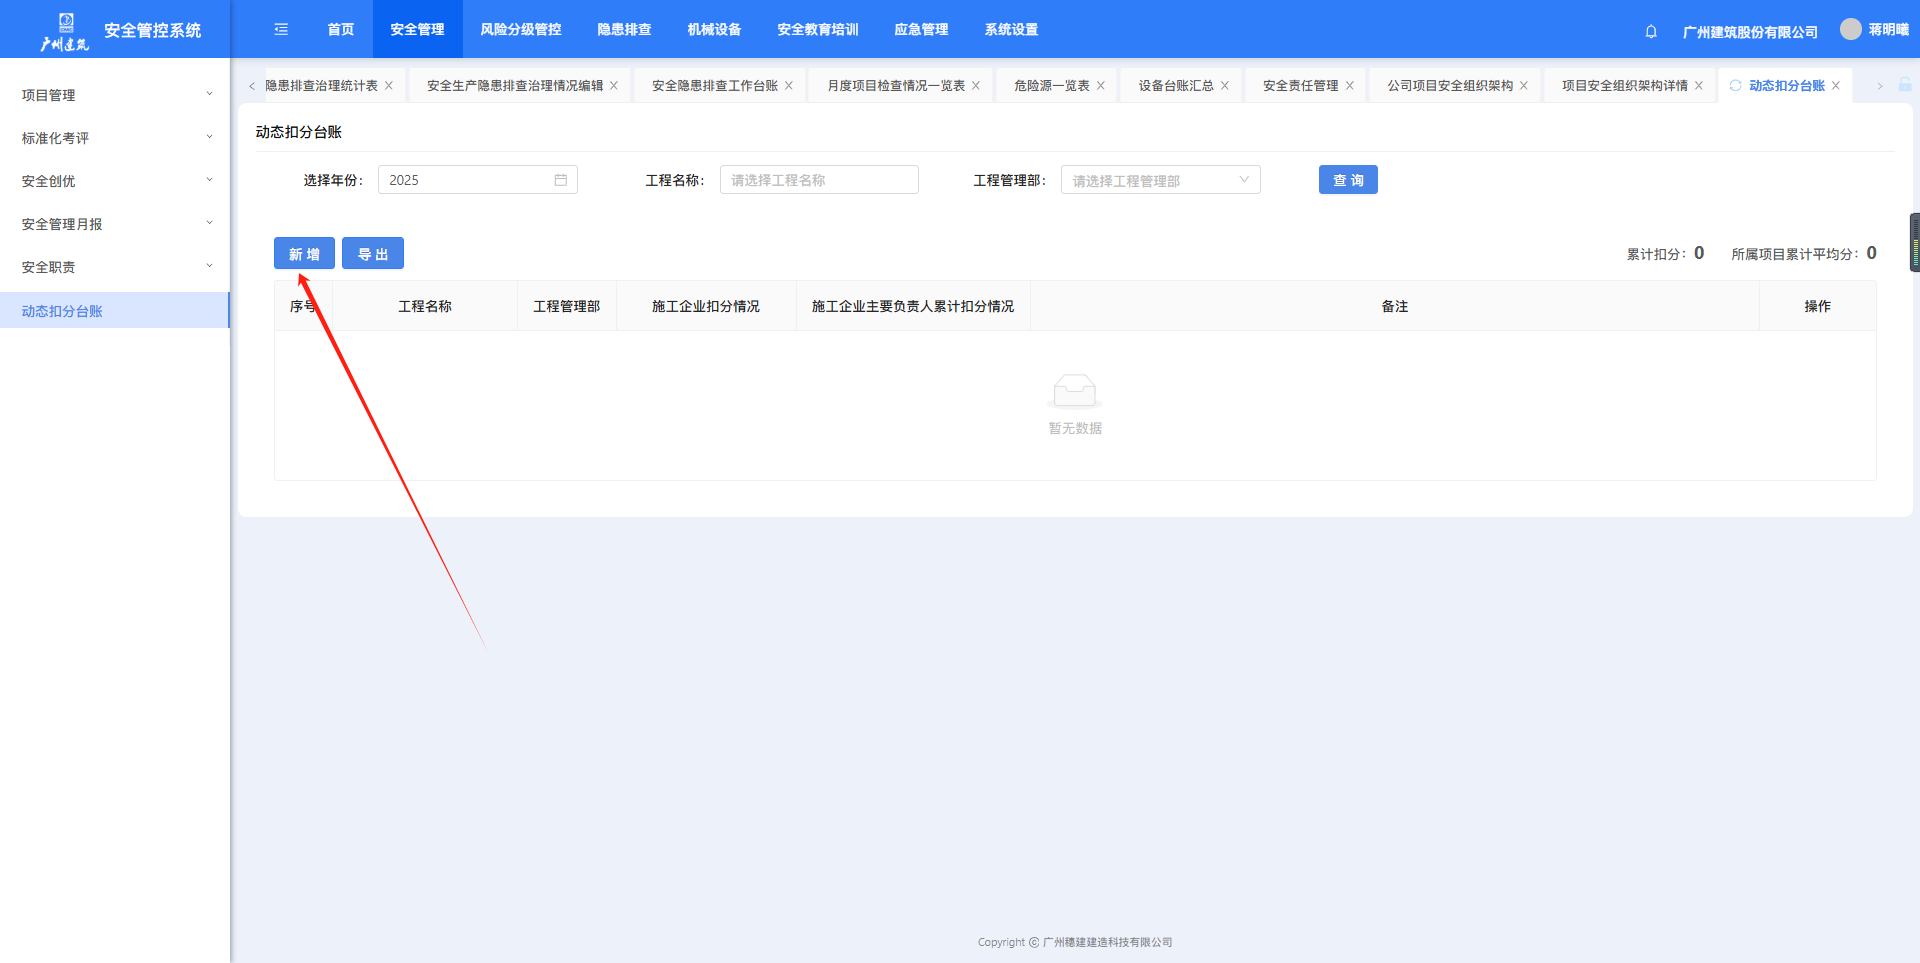
Task: Click the 新增 button
Action: (x=304, y=254)
